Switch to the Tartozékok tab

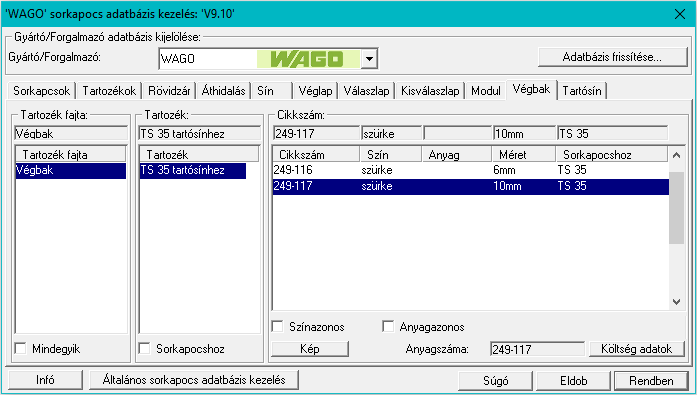(109, 91)
